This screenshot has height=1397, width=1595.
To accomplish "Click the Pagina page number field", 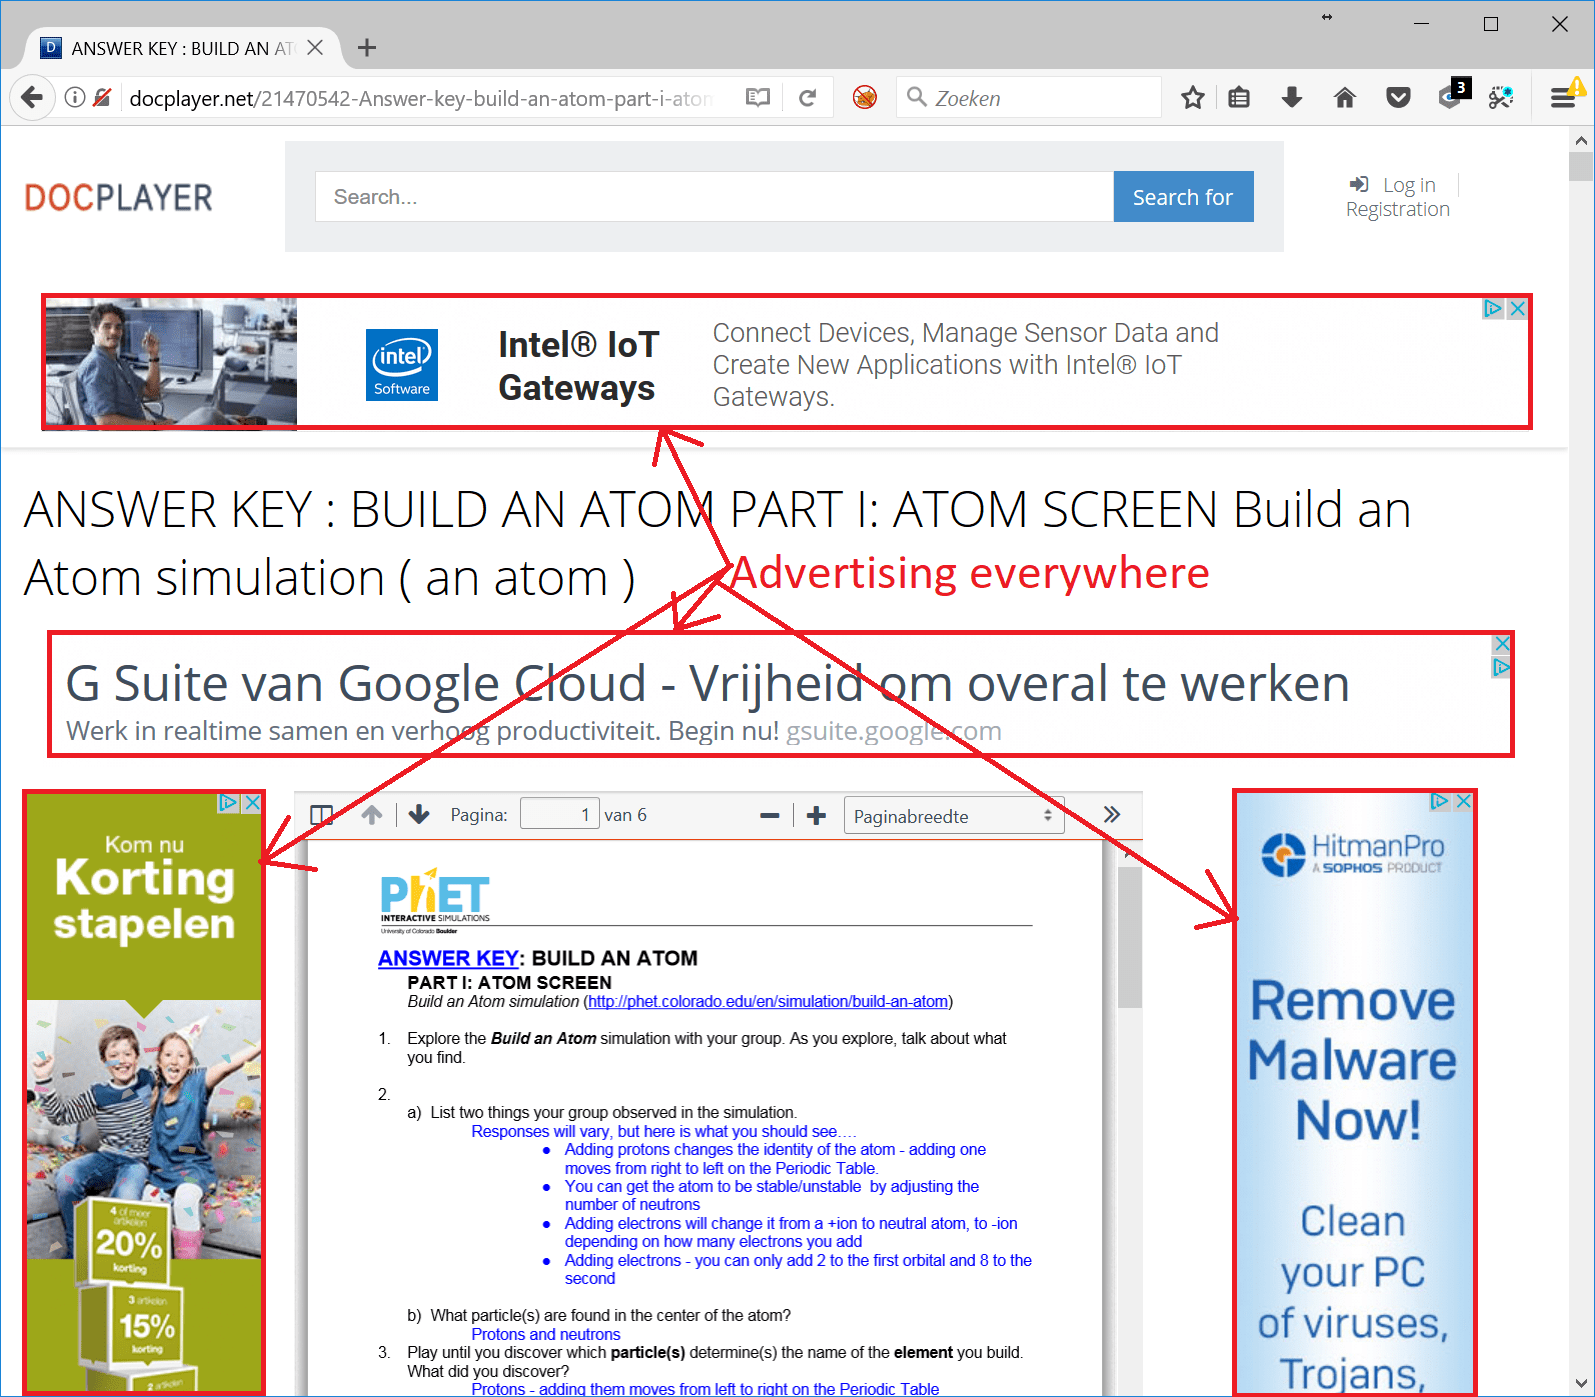I will pyautogui.click(x=560, y=814).
